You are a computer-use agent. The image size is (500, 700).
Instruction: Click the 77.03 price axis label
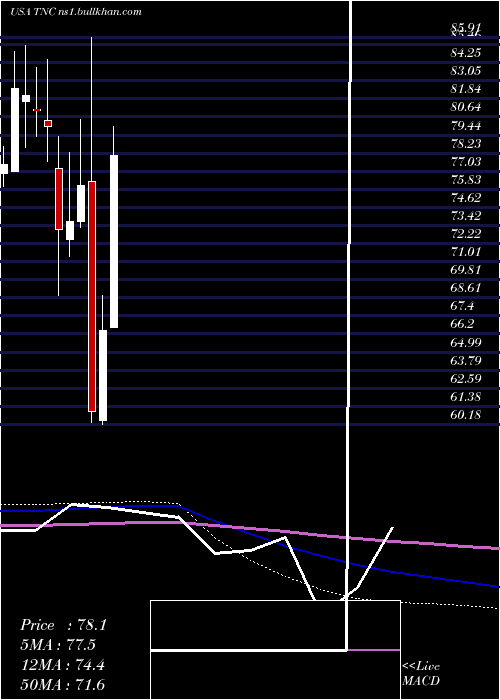click(x=466, y=162)
